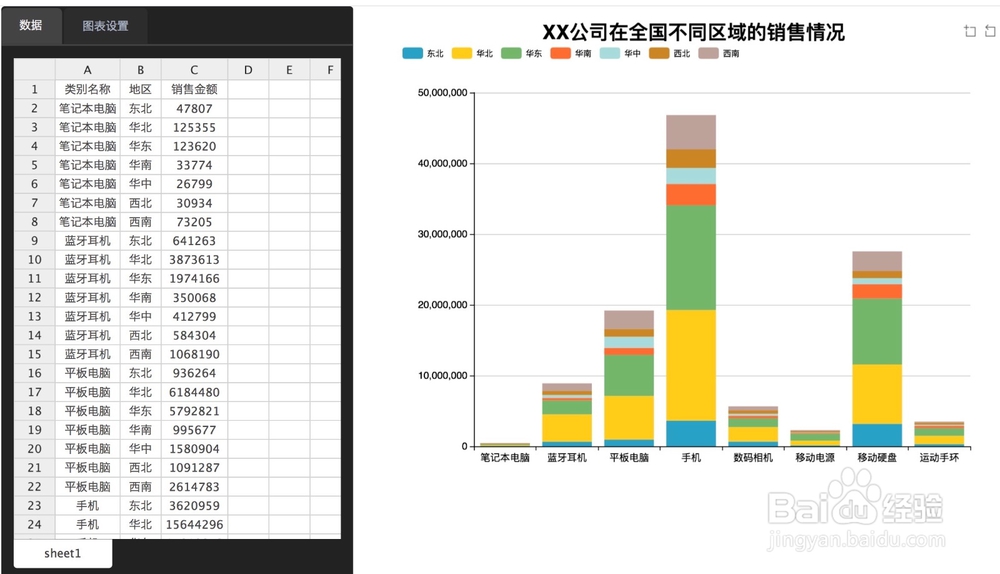Click 西南 cell in row 8

pyautogui.click(x=140, y=222)
